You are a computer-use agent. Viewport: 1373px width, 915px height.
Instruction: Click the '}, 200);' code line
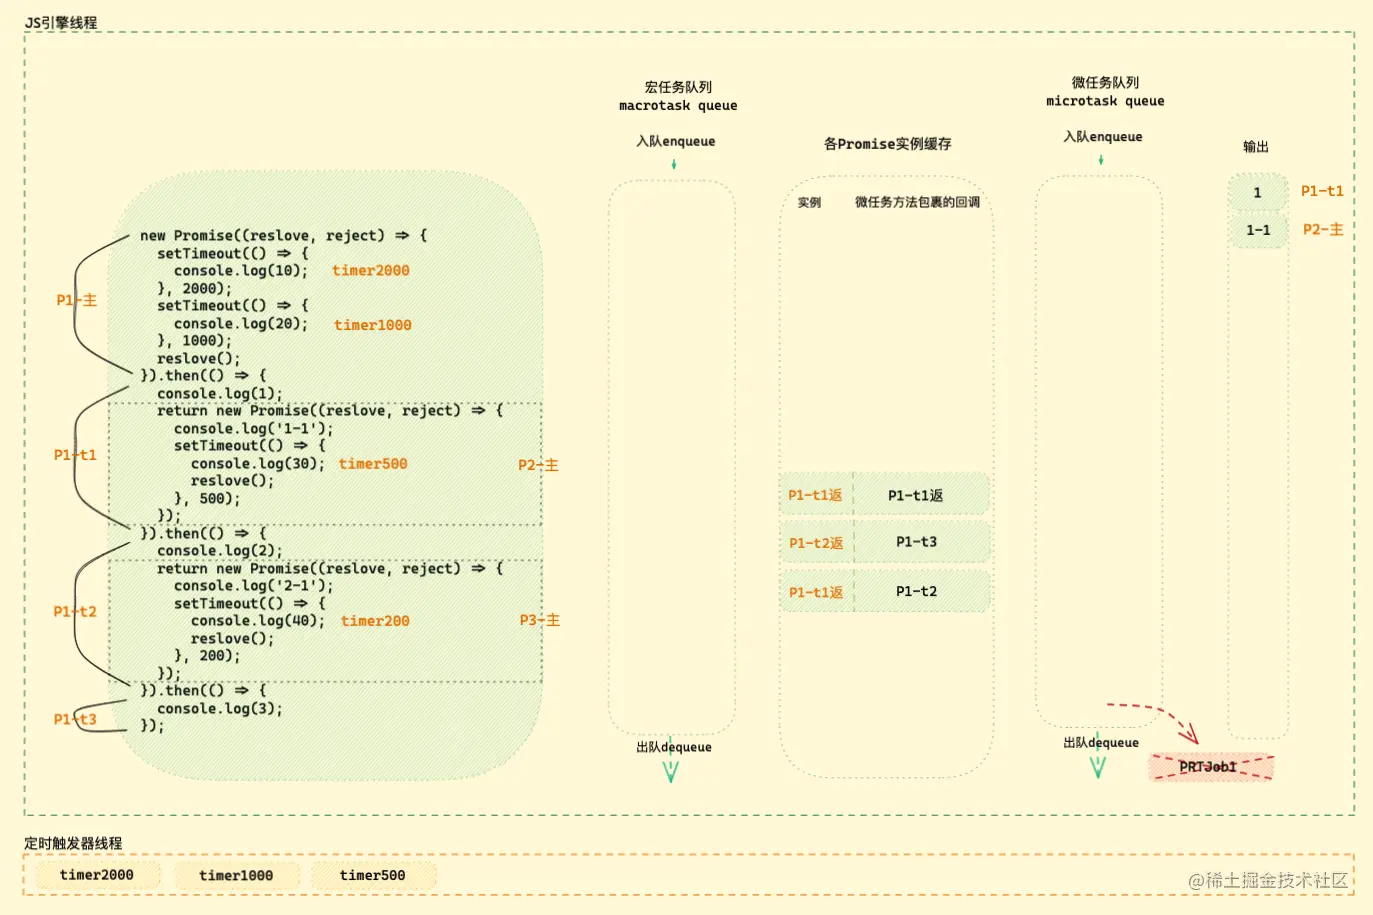(x=207, y=656)
